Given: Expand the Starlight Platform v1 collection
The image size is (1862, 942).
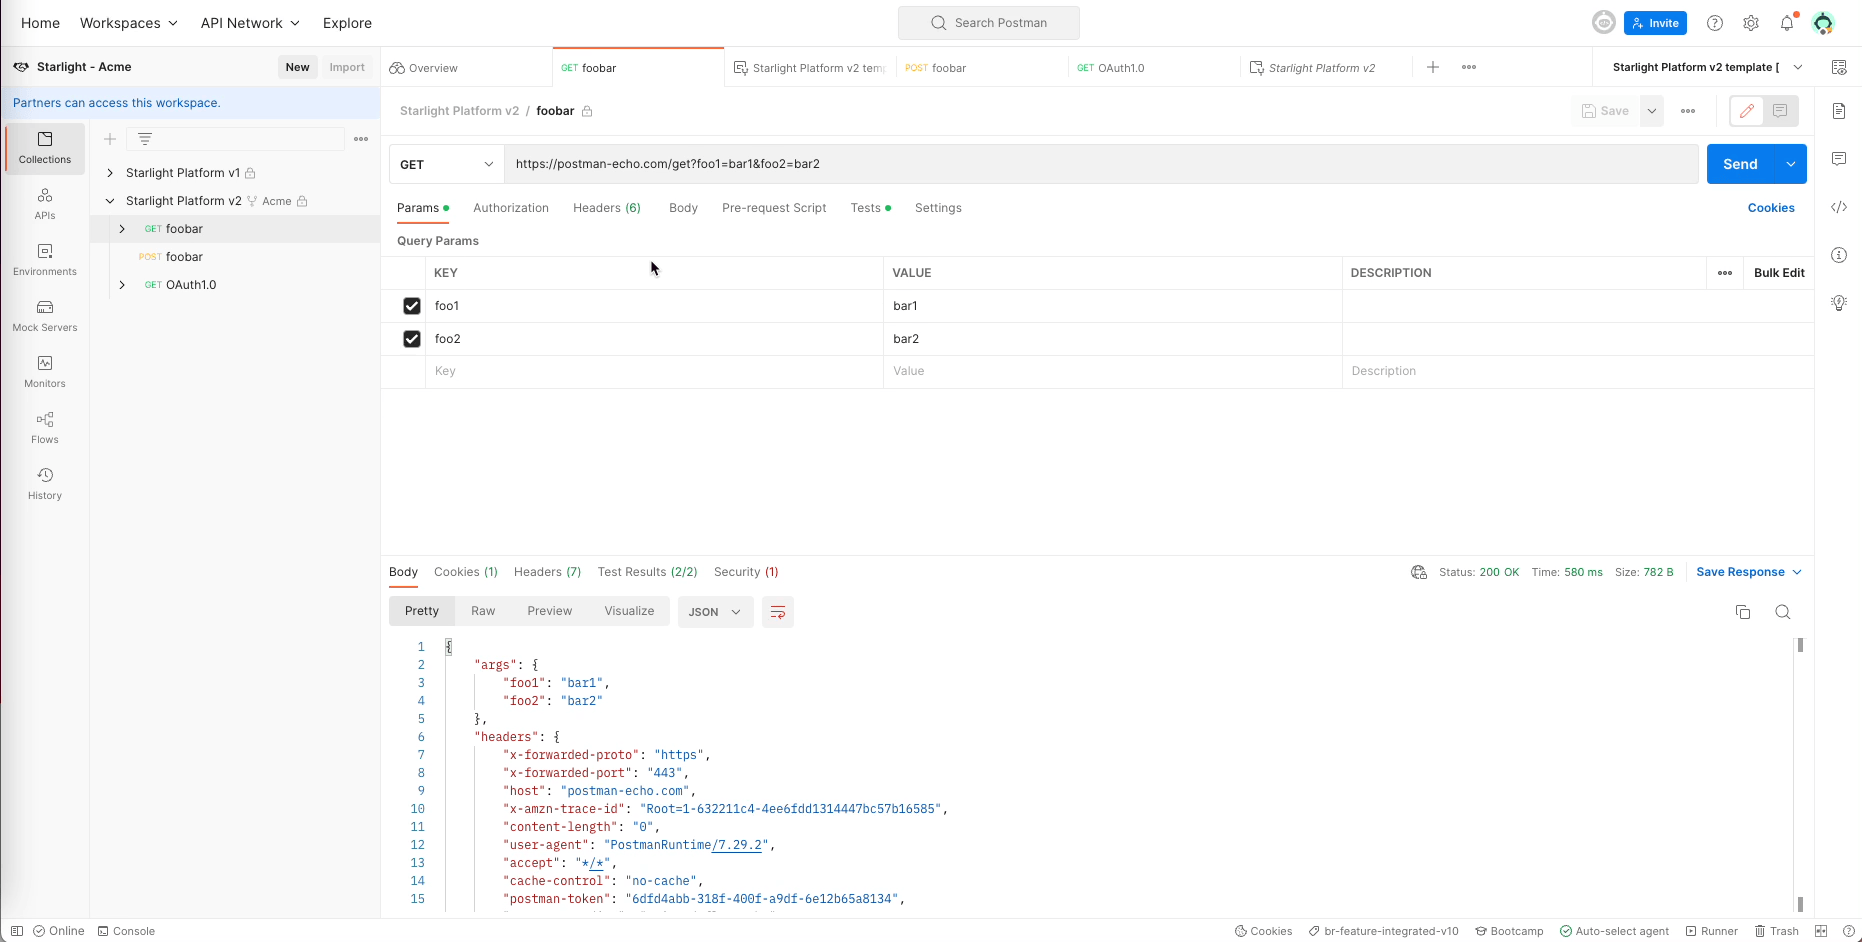Looking at the screenshot, I should (x=110, y=173).
